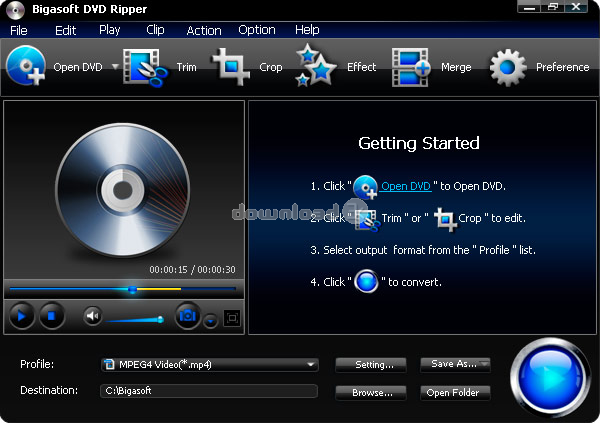
Task: Click the blue convert icon in step 4
Action: (366, 282)
